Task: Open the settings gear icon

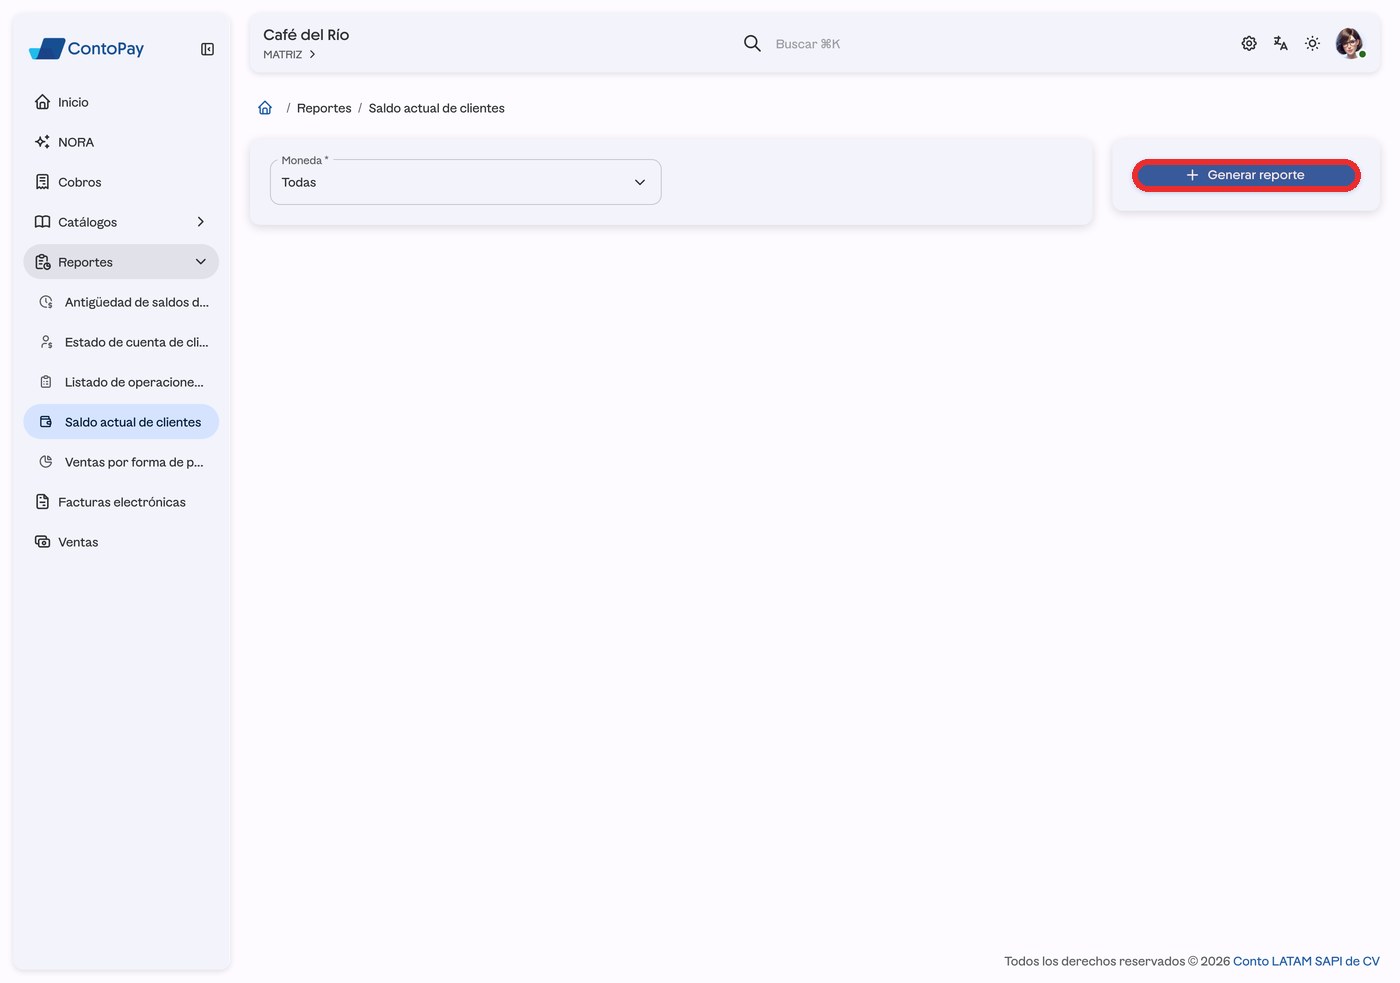Action: (1249, 43)
